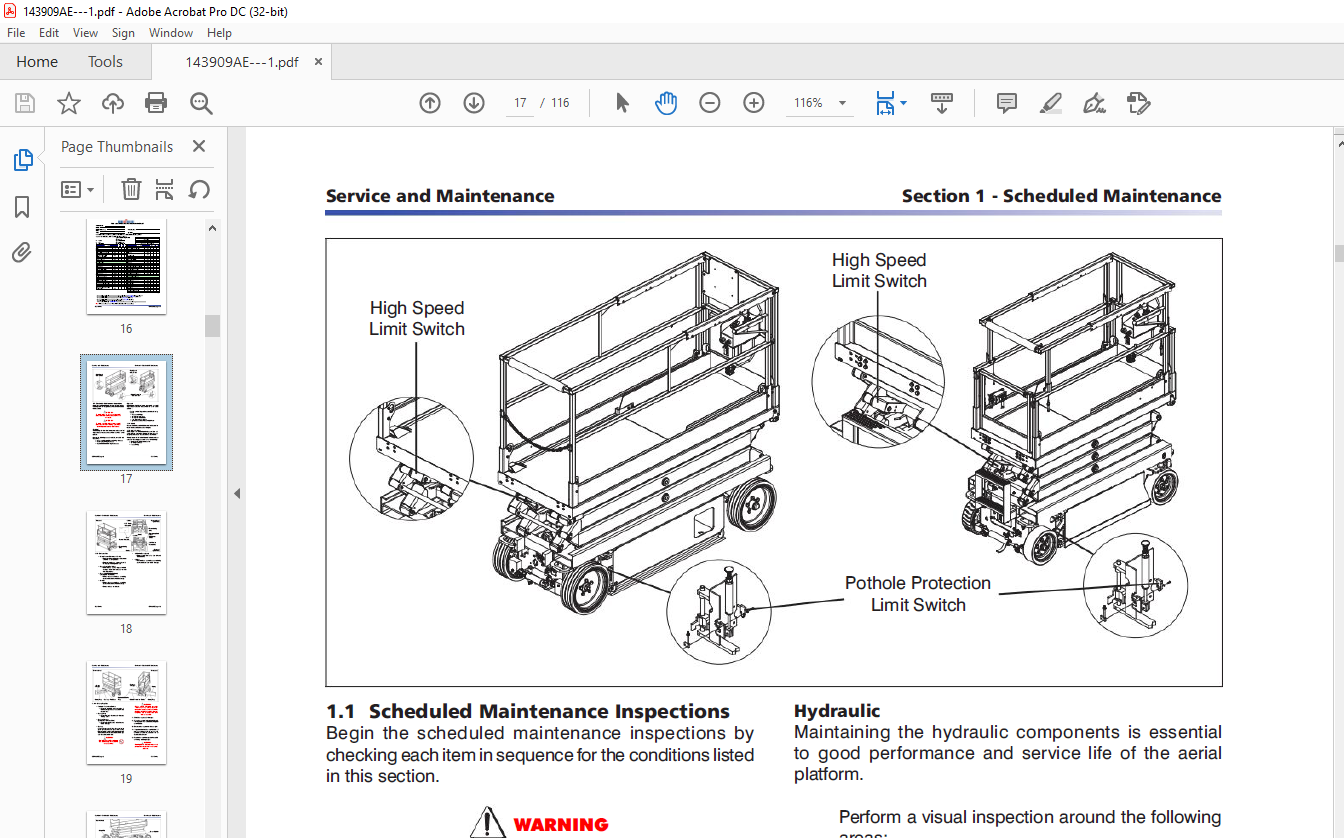Viewport: 1344px width, 838px height.
Task: Open the File menu
Action: [x=16, y=33]
